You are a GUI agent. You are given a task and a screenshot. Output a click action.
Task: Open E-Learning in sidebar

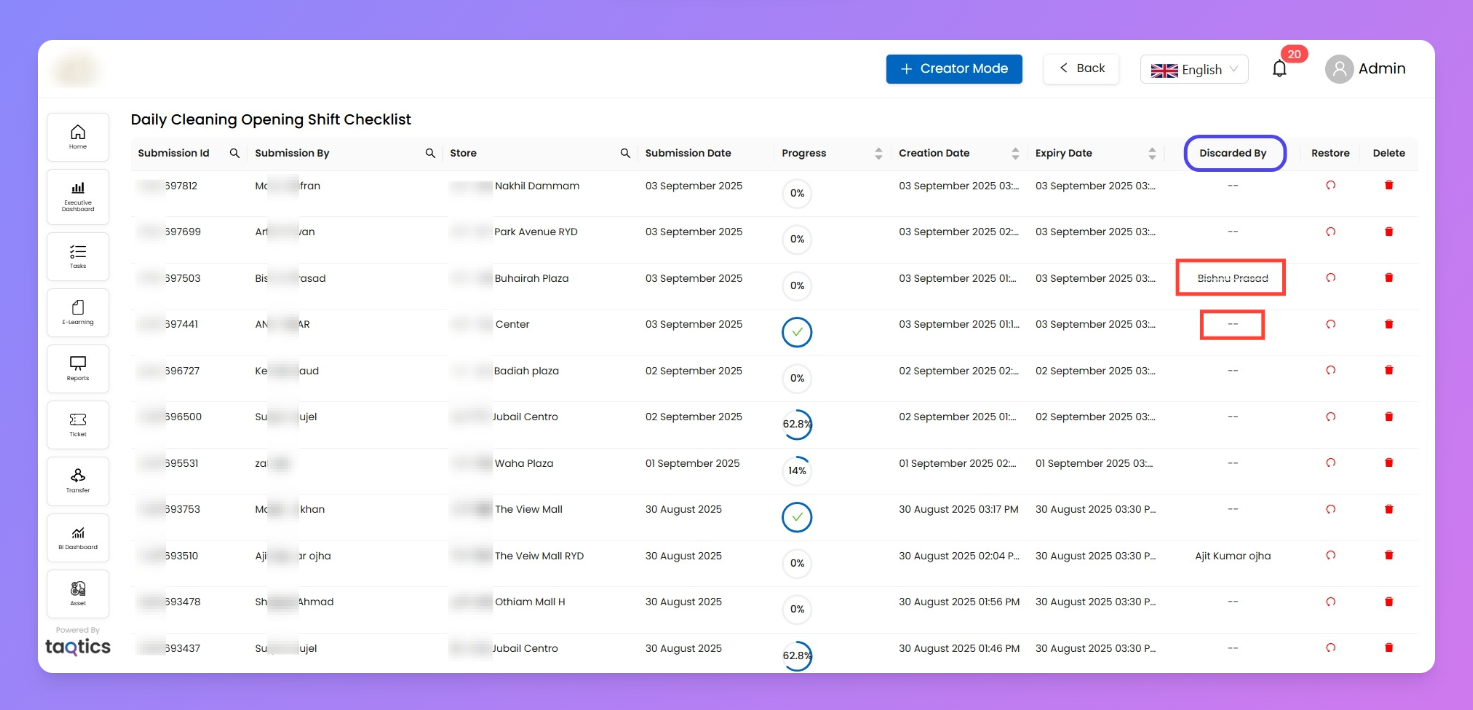click(78, 312)
